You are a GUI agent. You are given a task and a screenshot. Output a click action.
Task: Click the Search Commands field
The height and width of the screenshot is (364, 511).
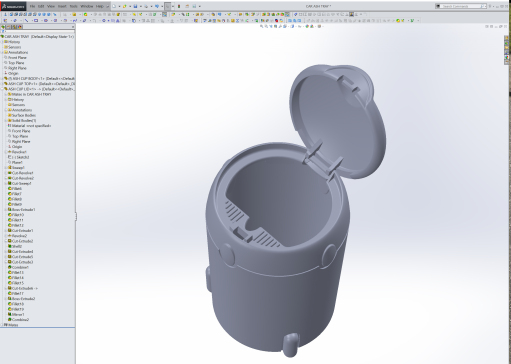click(x=461, y=6)
